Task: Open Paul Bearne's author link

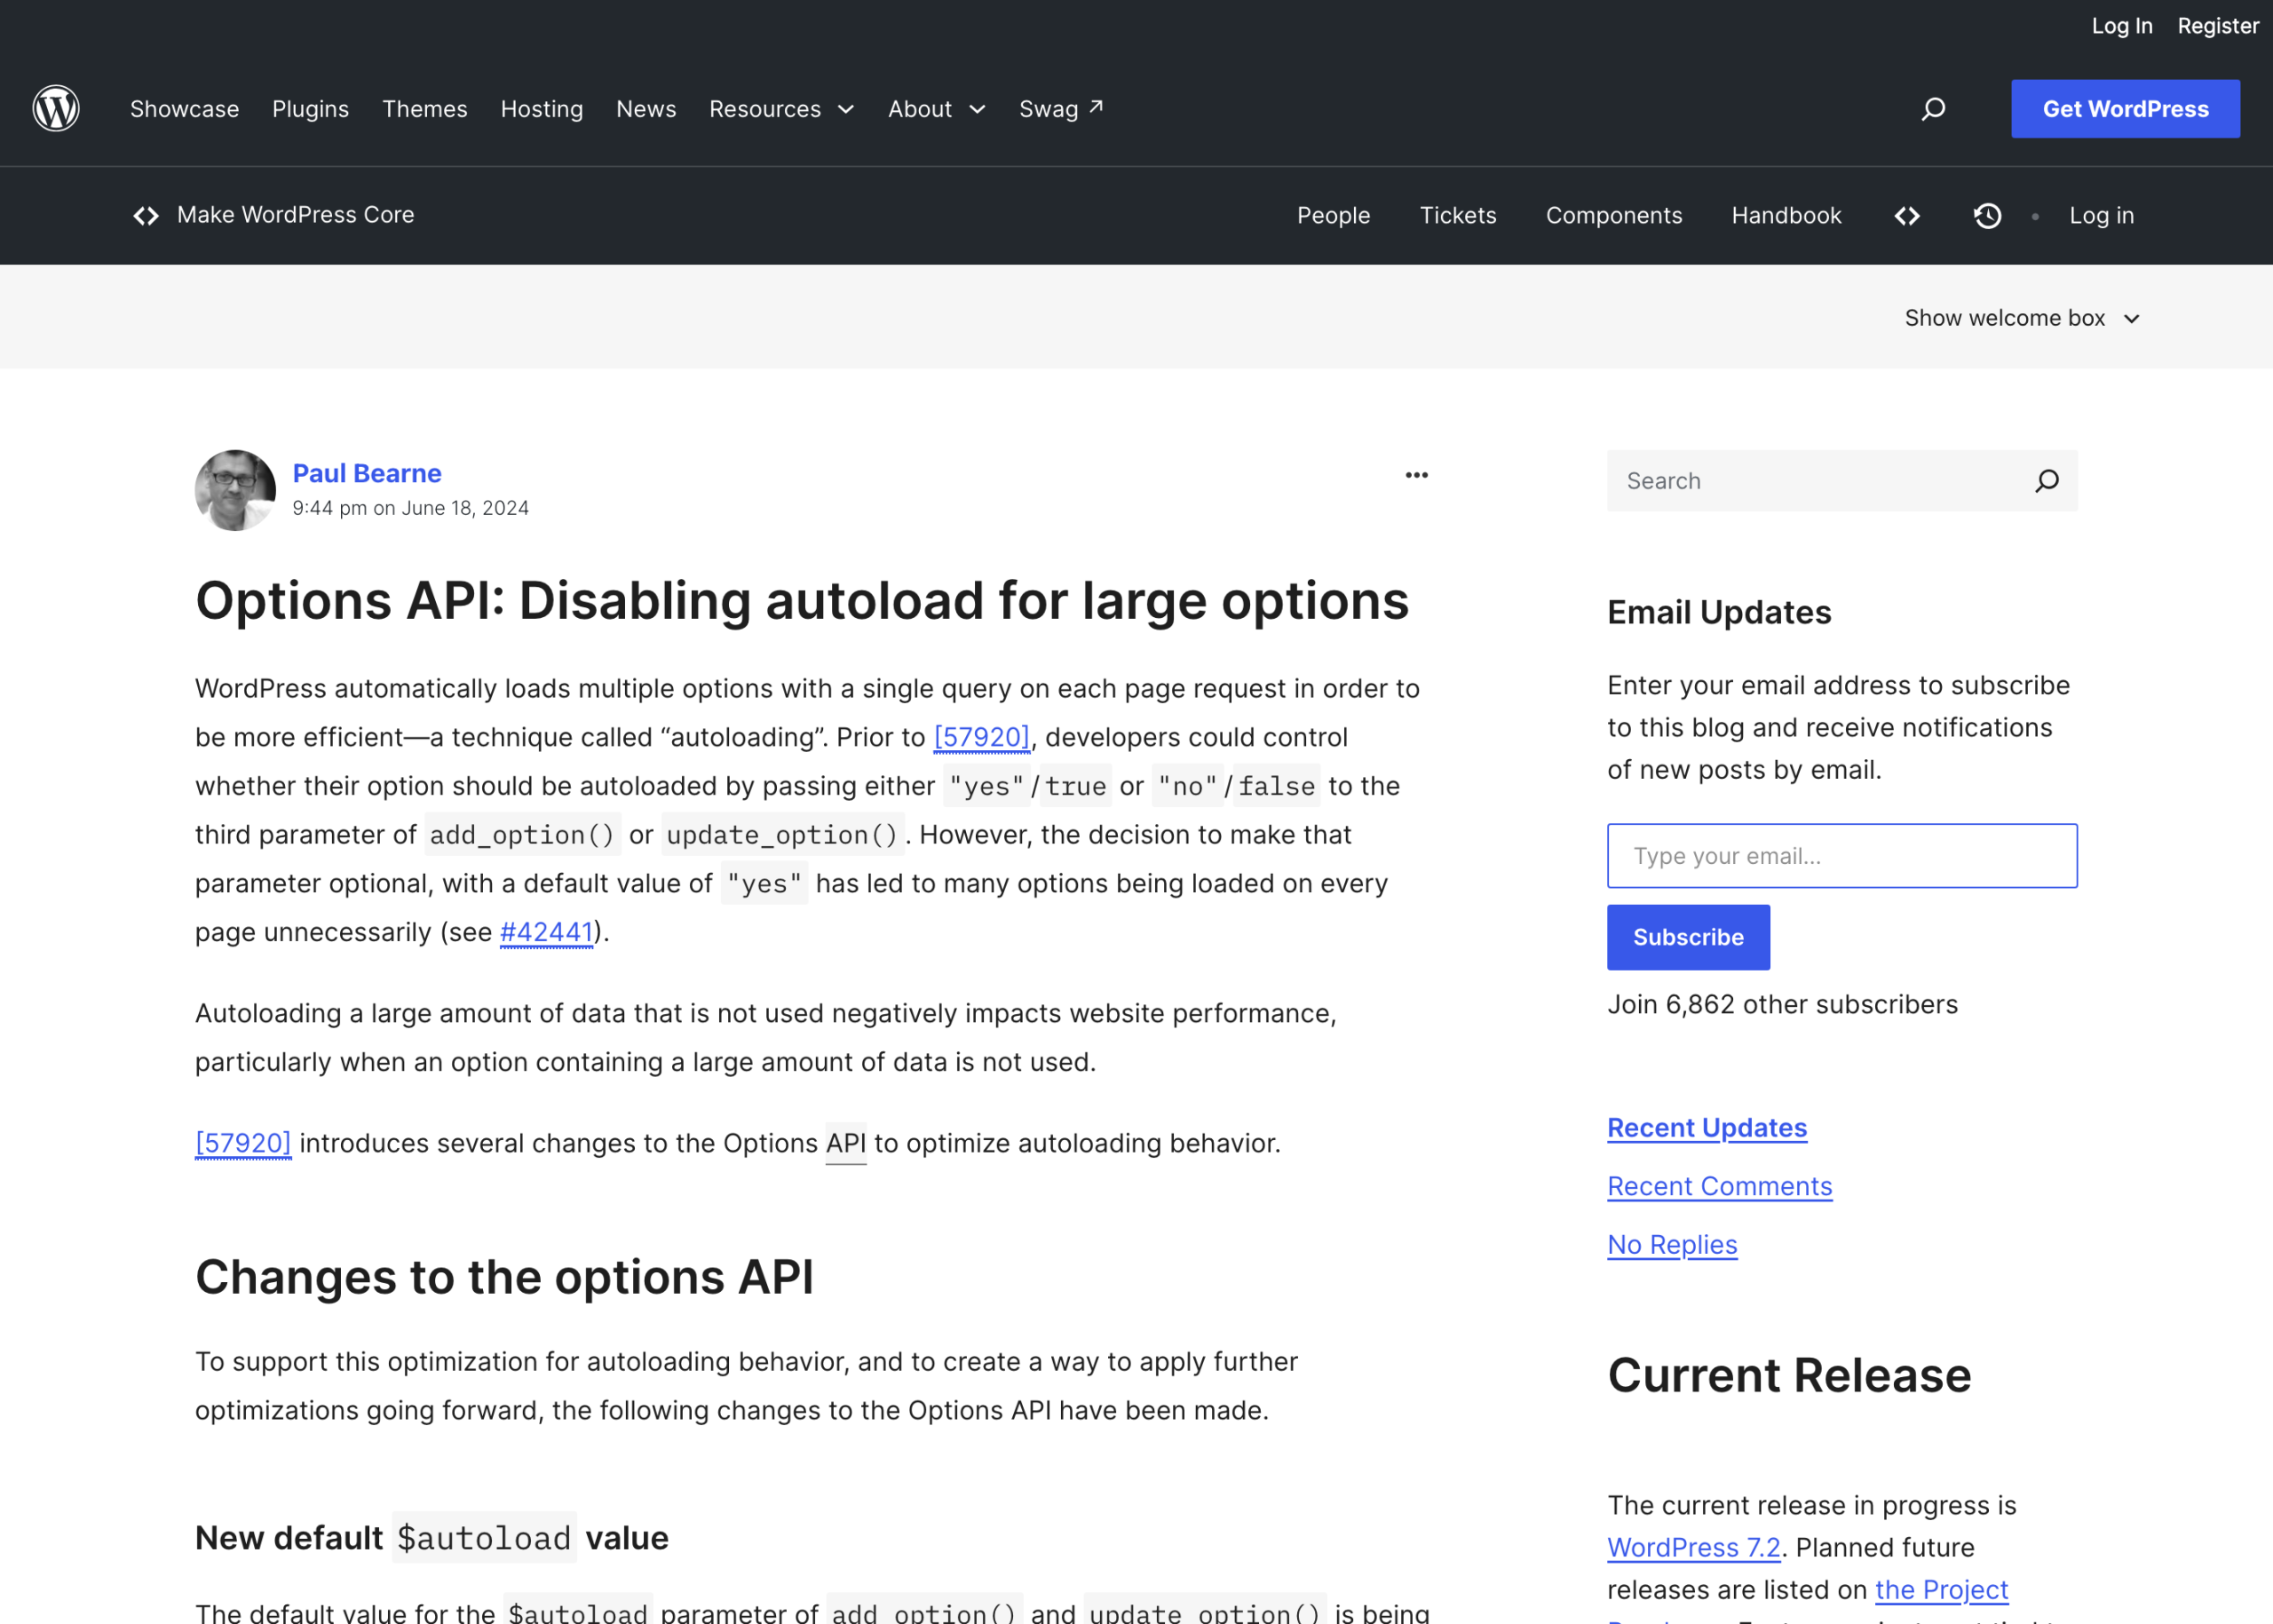Action: 367,473
